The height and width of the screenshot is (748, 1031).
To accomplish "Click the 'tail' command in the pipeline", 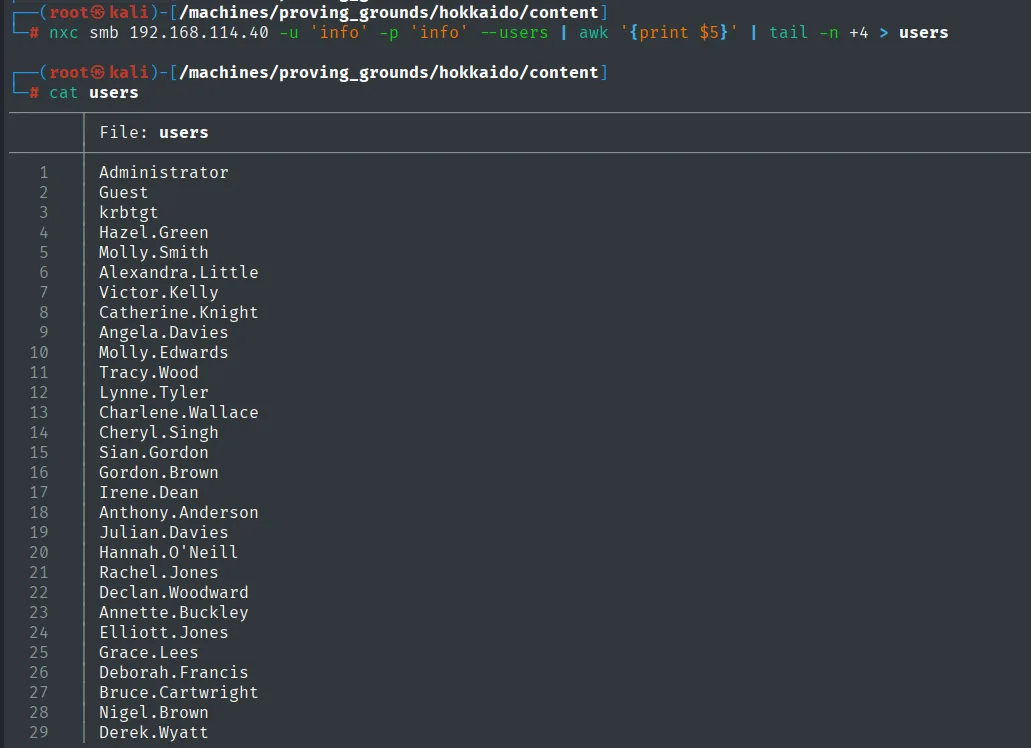I will click(x=788, y=32).
